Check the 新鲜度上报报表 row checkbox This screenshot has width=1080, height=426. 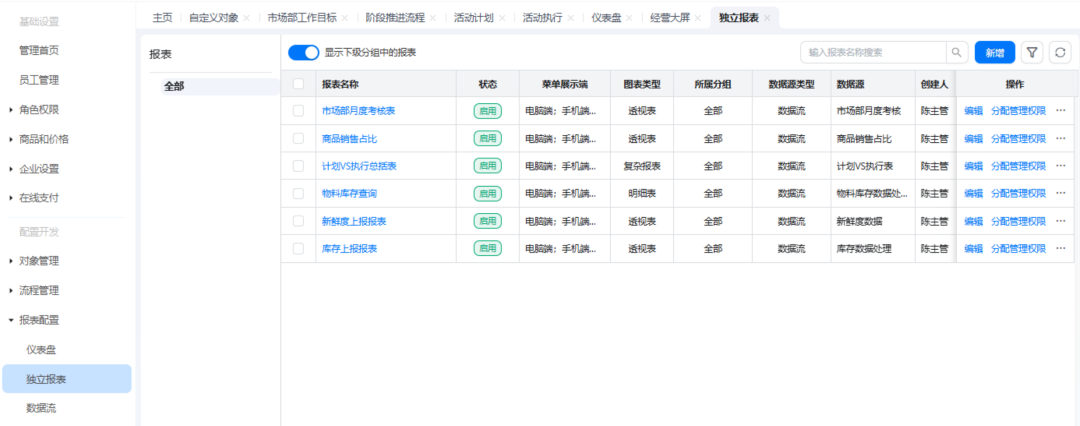tap(298, 221)
